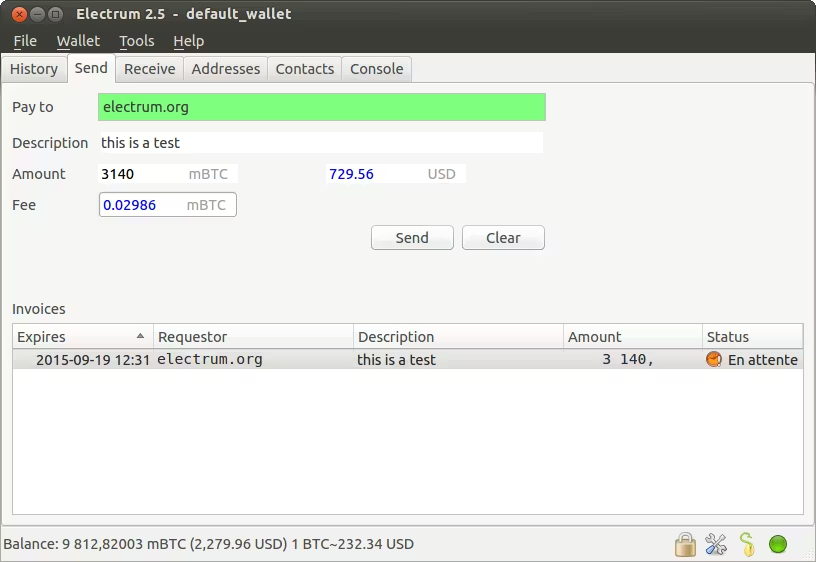816x562 pixels.
Task: Click the Description field 'this is a test'
Action: (321, 143)
